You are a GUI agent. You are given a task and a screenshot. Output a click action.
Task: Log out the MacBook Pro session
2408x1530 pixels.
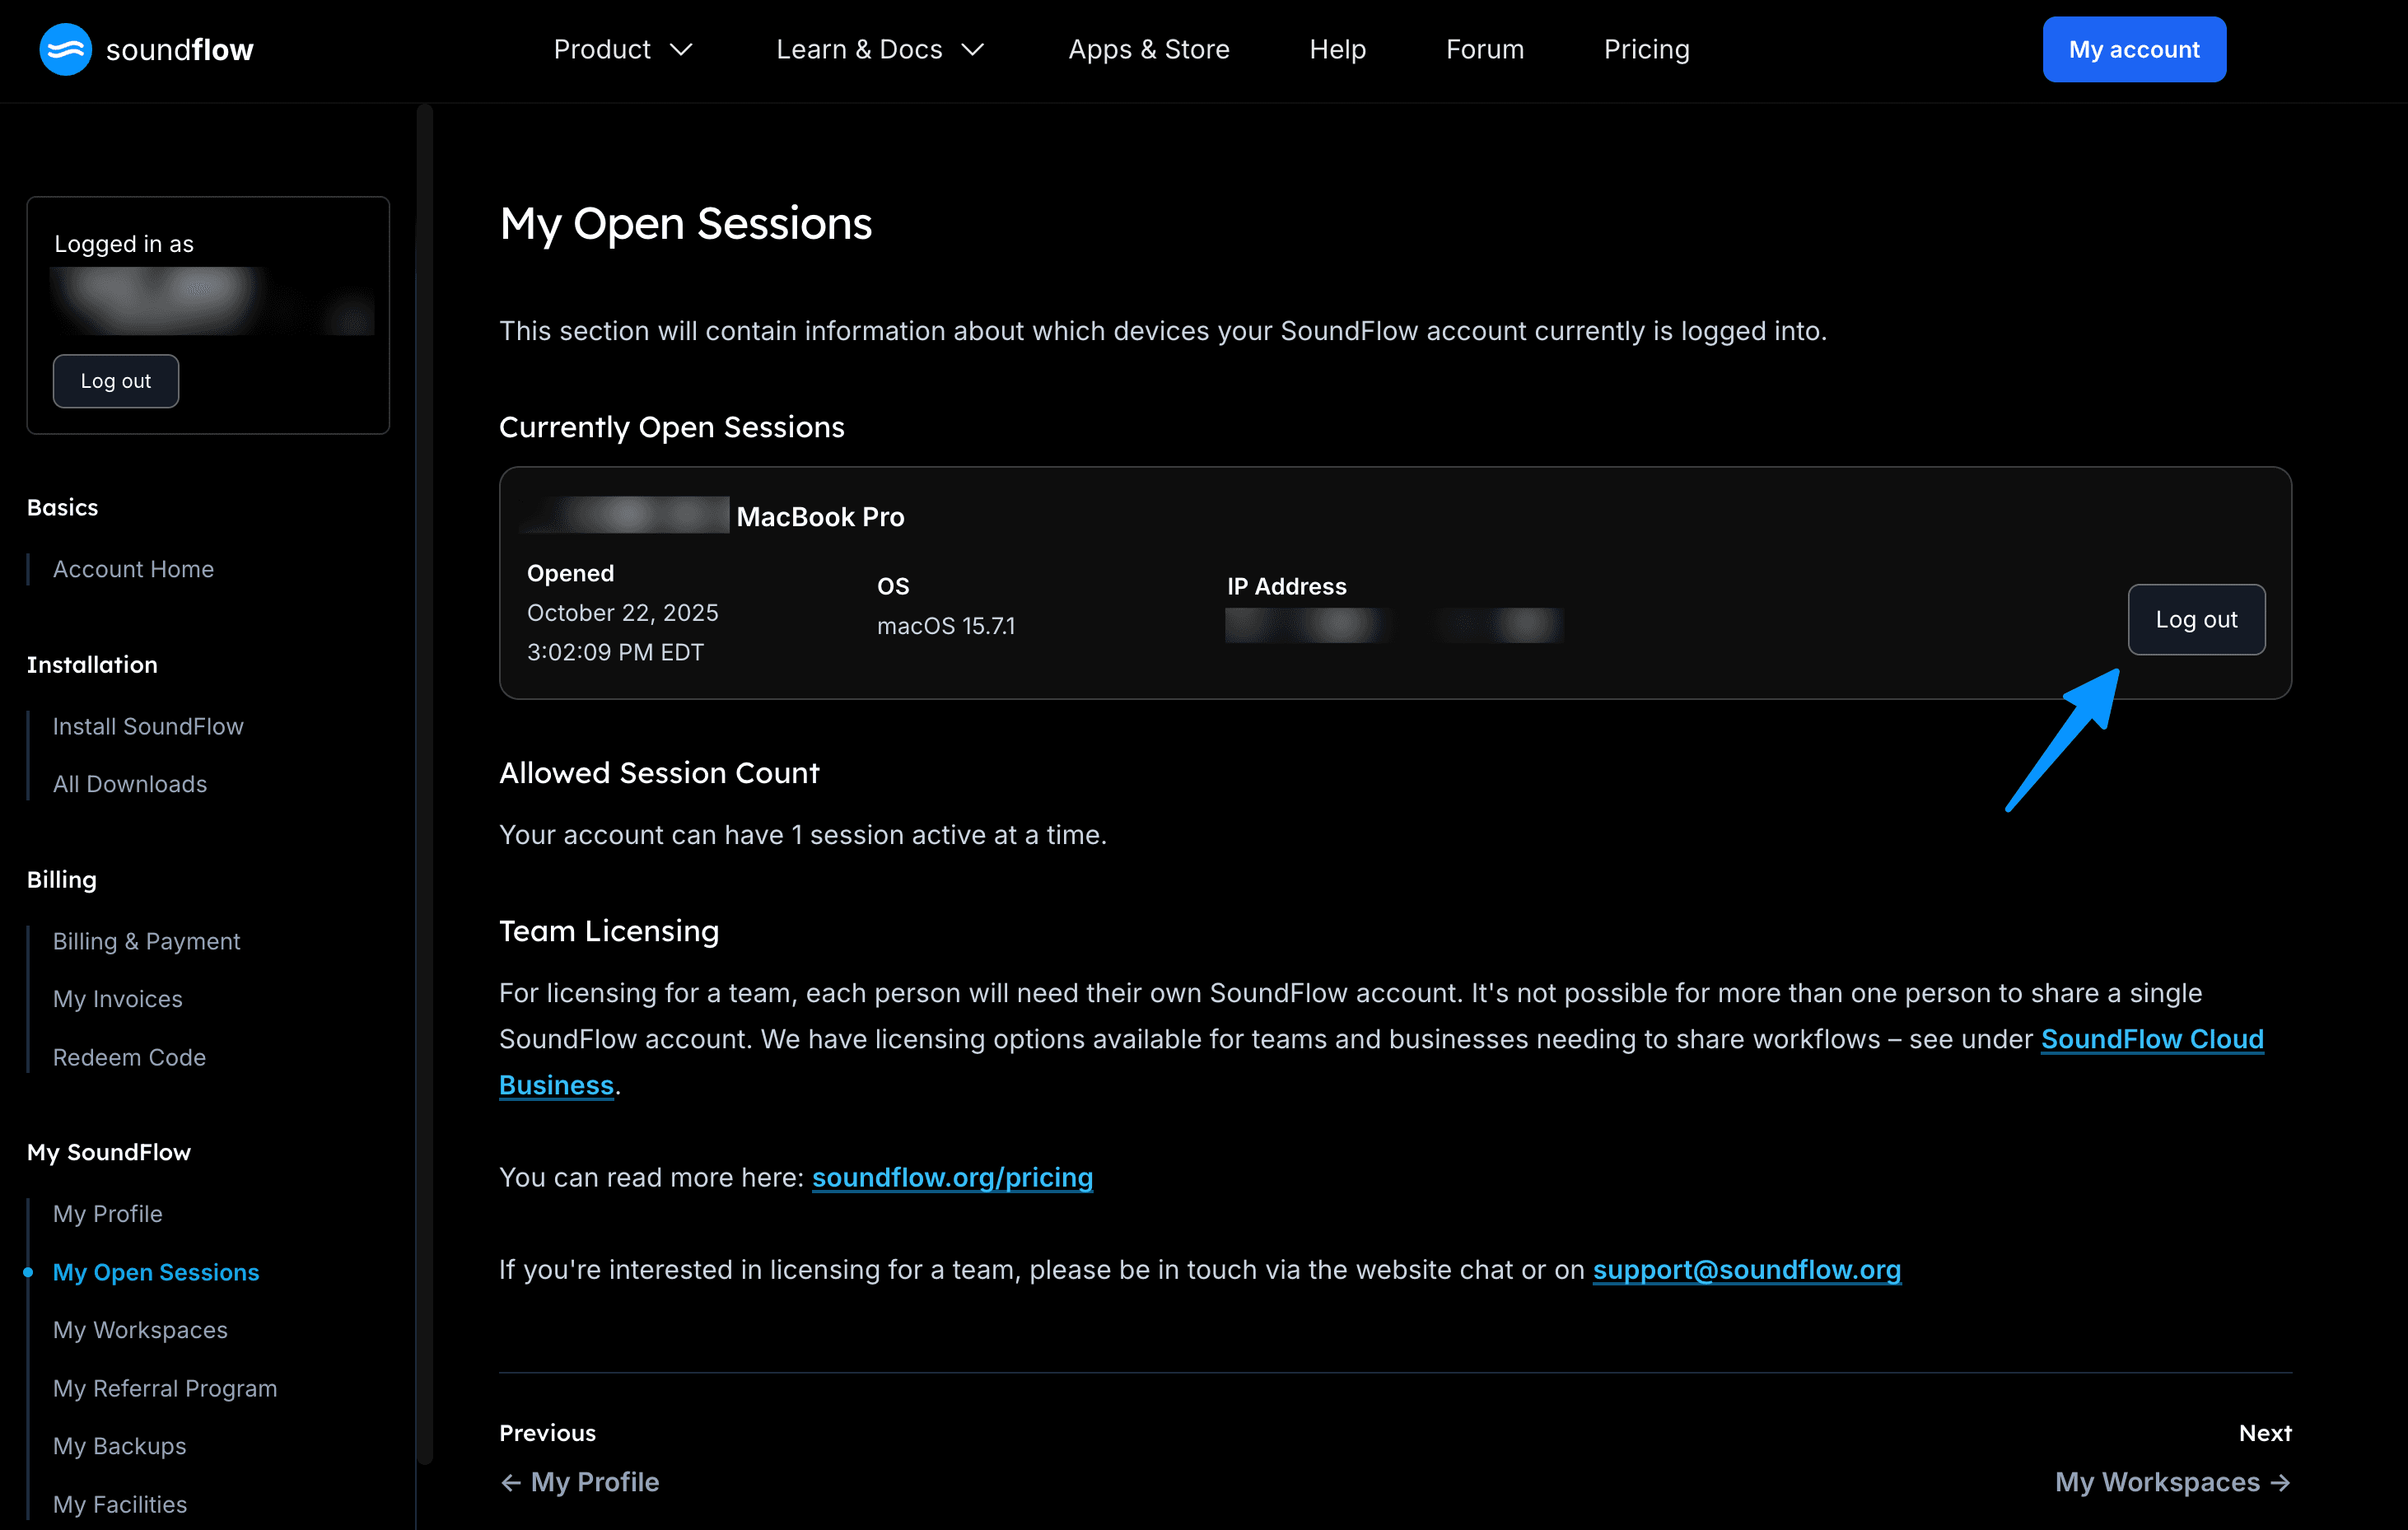[2195, 619]
